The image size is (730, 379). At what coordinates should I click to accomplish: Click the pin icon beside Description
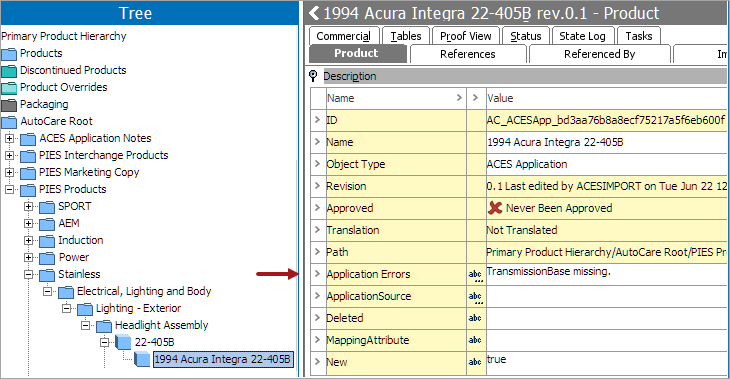313,76
